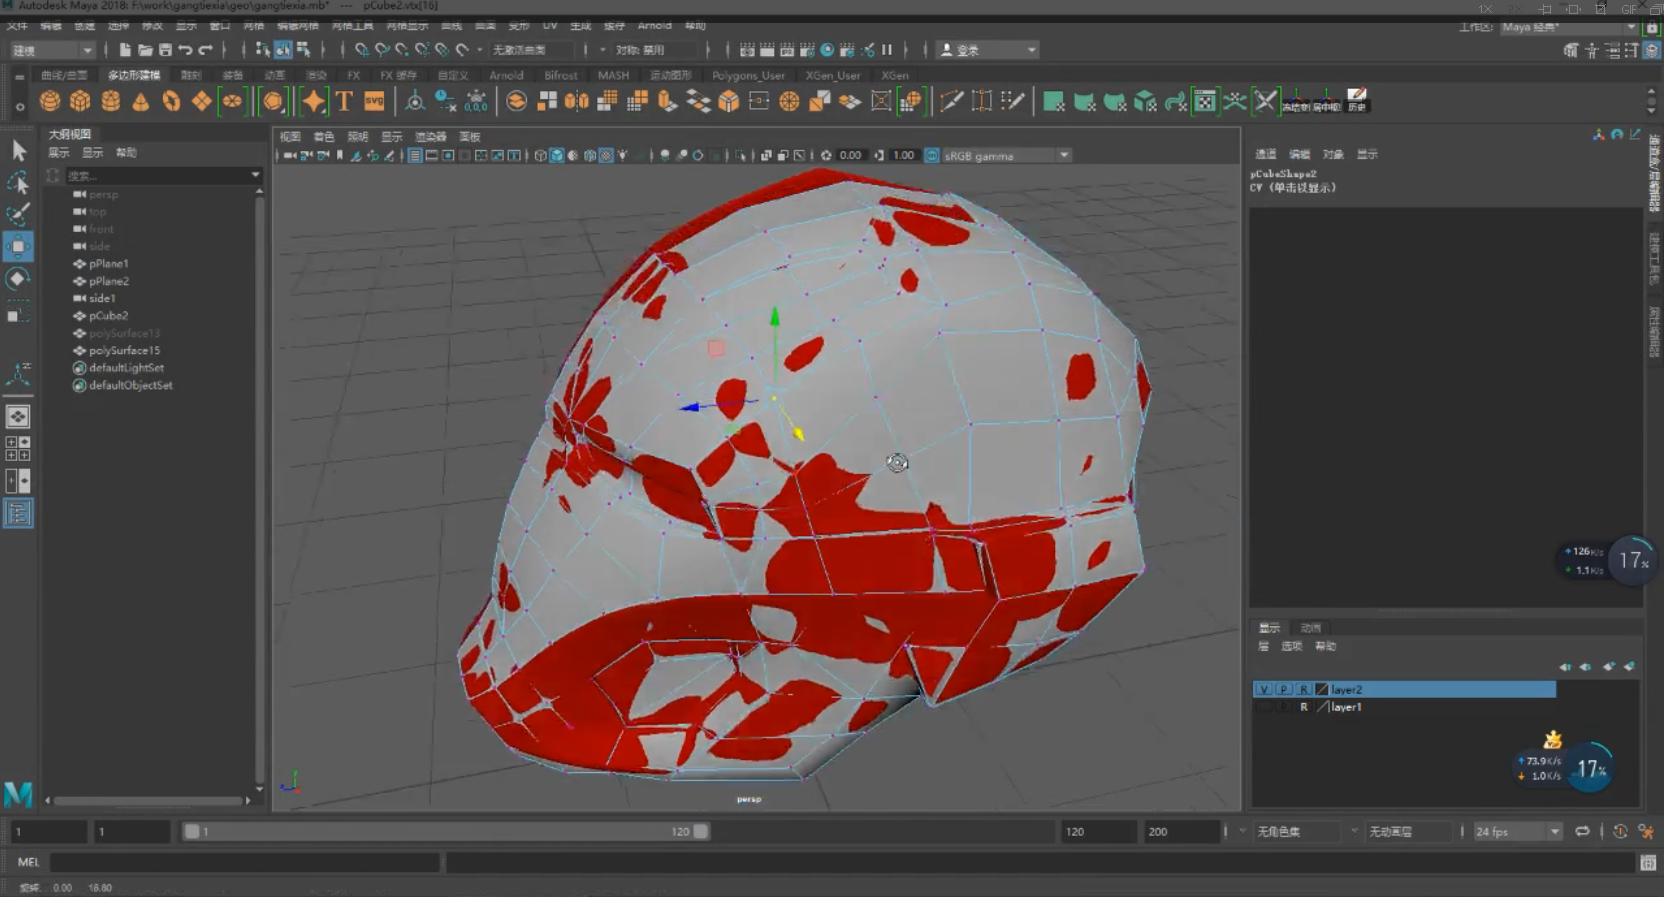Switch to the MASH shelf tab
Viewport: 1664px width, 897px height.
pyautogui.click(x=613, y=75)
